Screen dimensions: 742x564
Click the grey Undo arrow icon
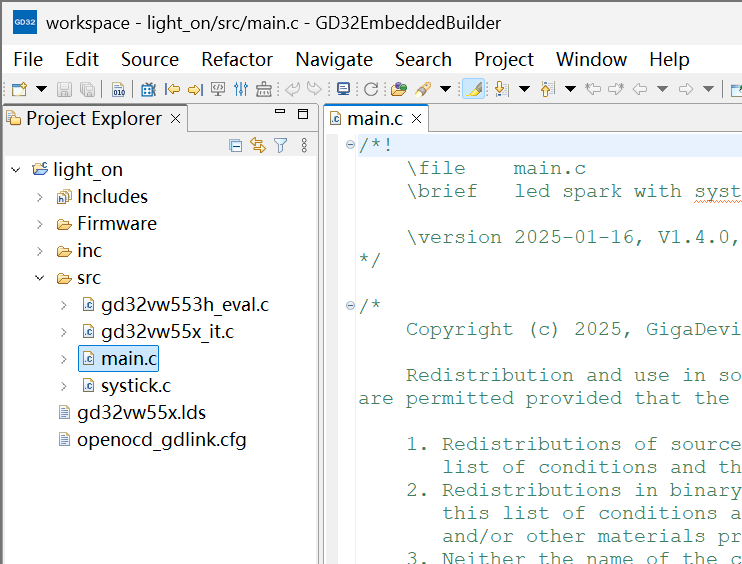point(292,89)
